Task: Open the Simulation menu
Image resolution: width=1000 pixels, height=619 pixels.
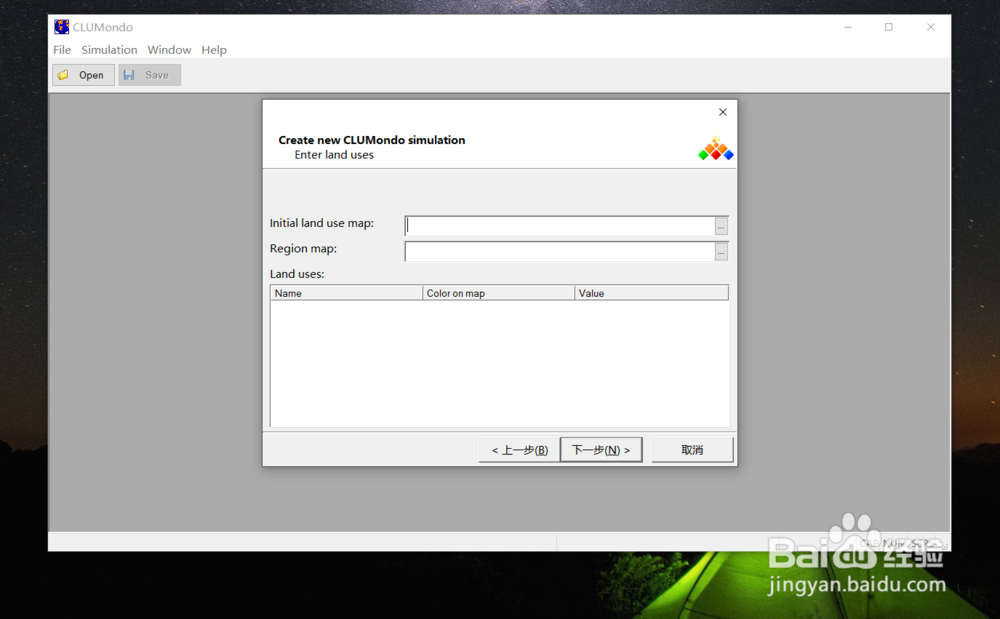Action: (x=109, y=50)
